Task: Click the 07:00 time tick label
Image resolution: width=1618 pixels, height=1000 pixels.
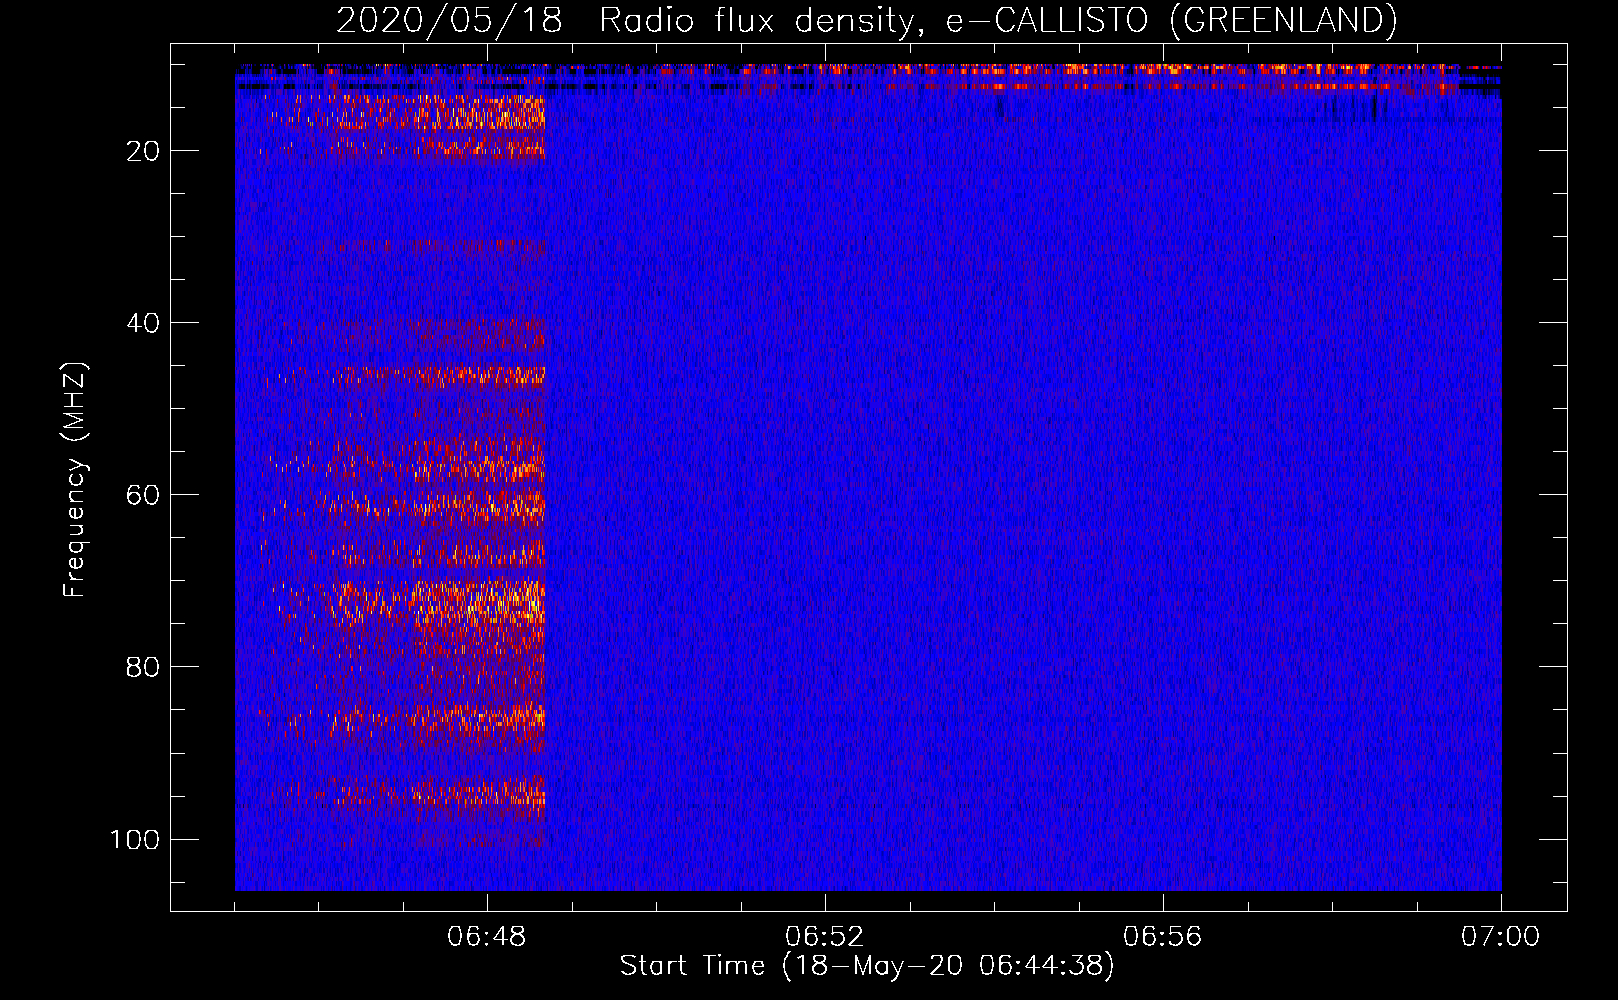Action: click(1501, 937)
